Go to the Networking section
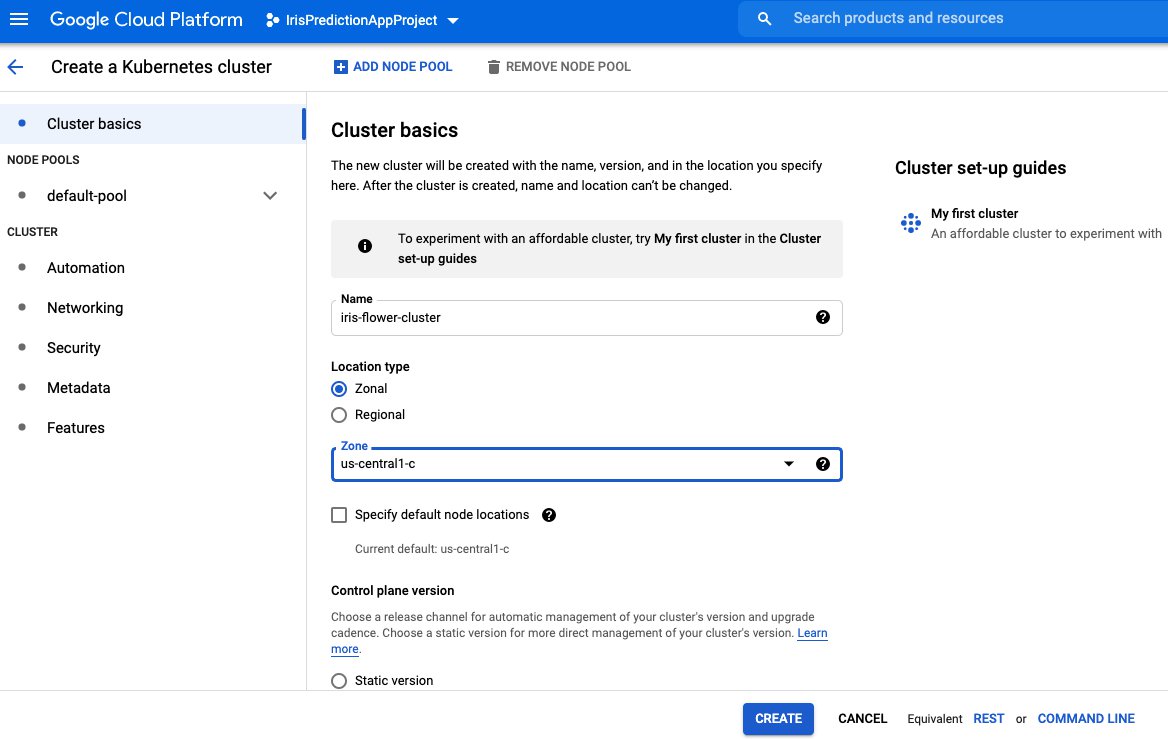This screenshot has width=1168, height=739. tap(85, 308)
